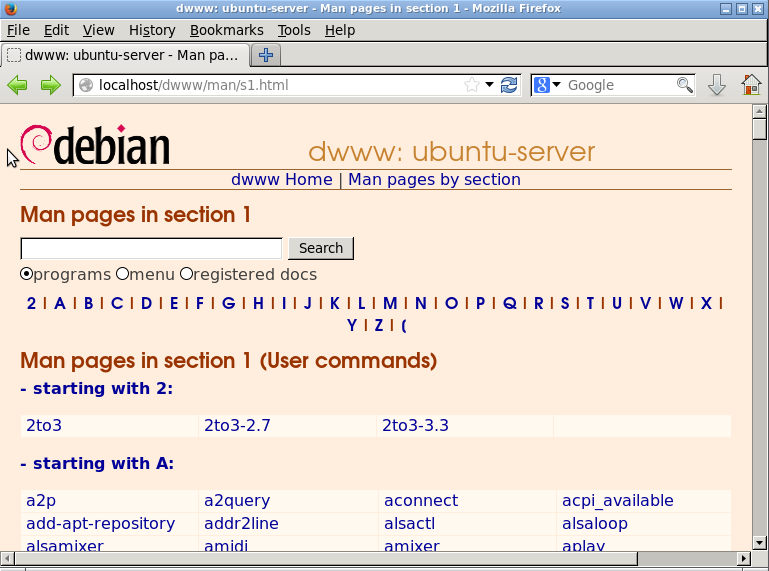This screenshot has height=571, width=769.
Task: Click the reload page icon
Action: [x=509, y=85]
